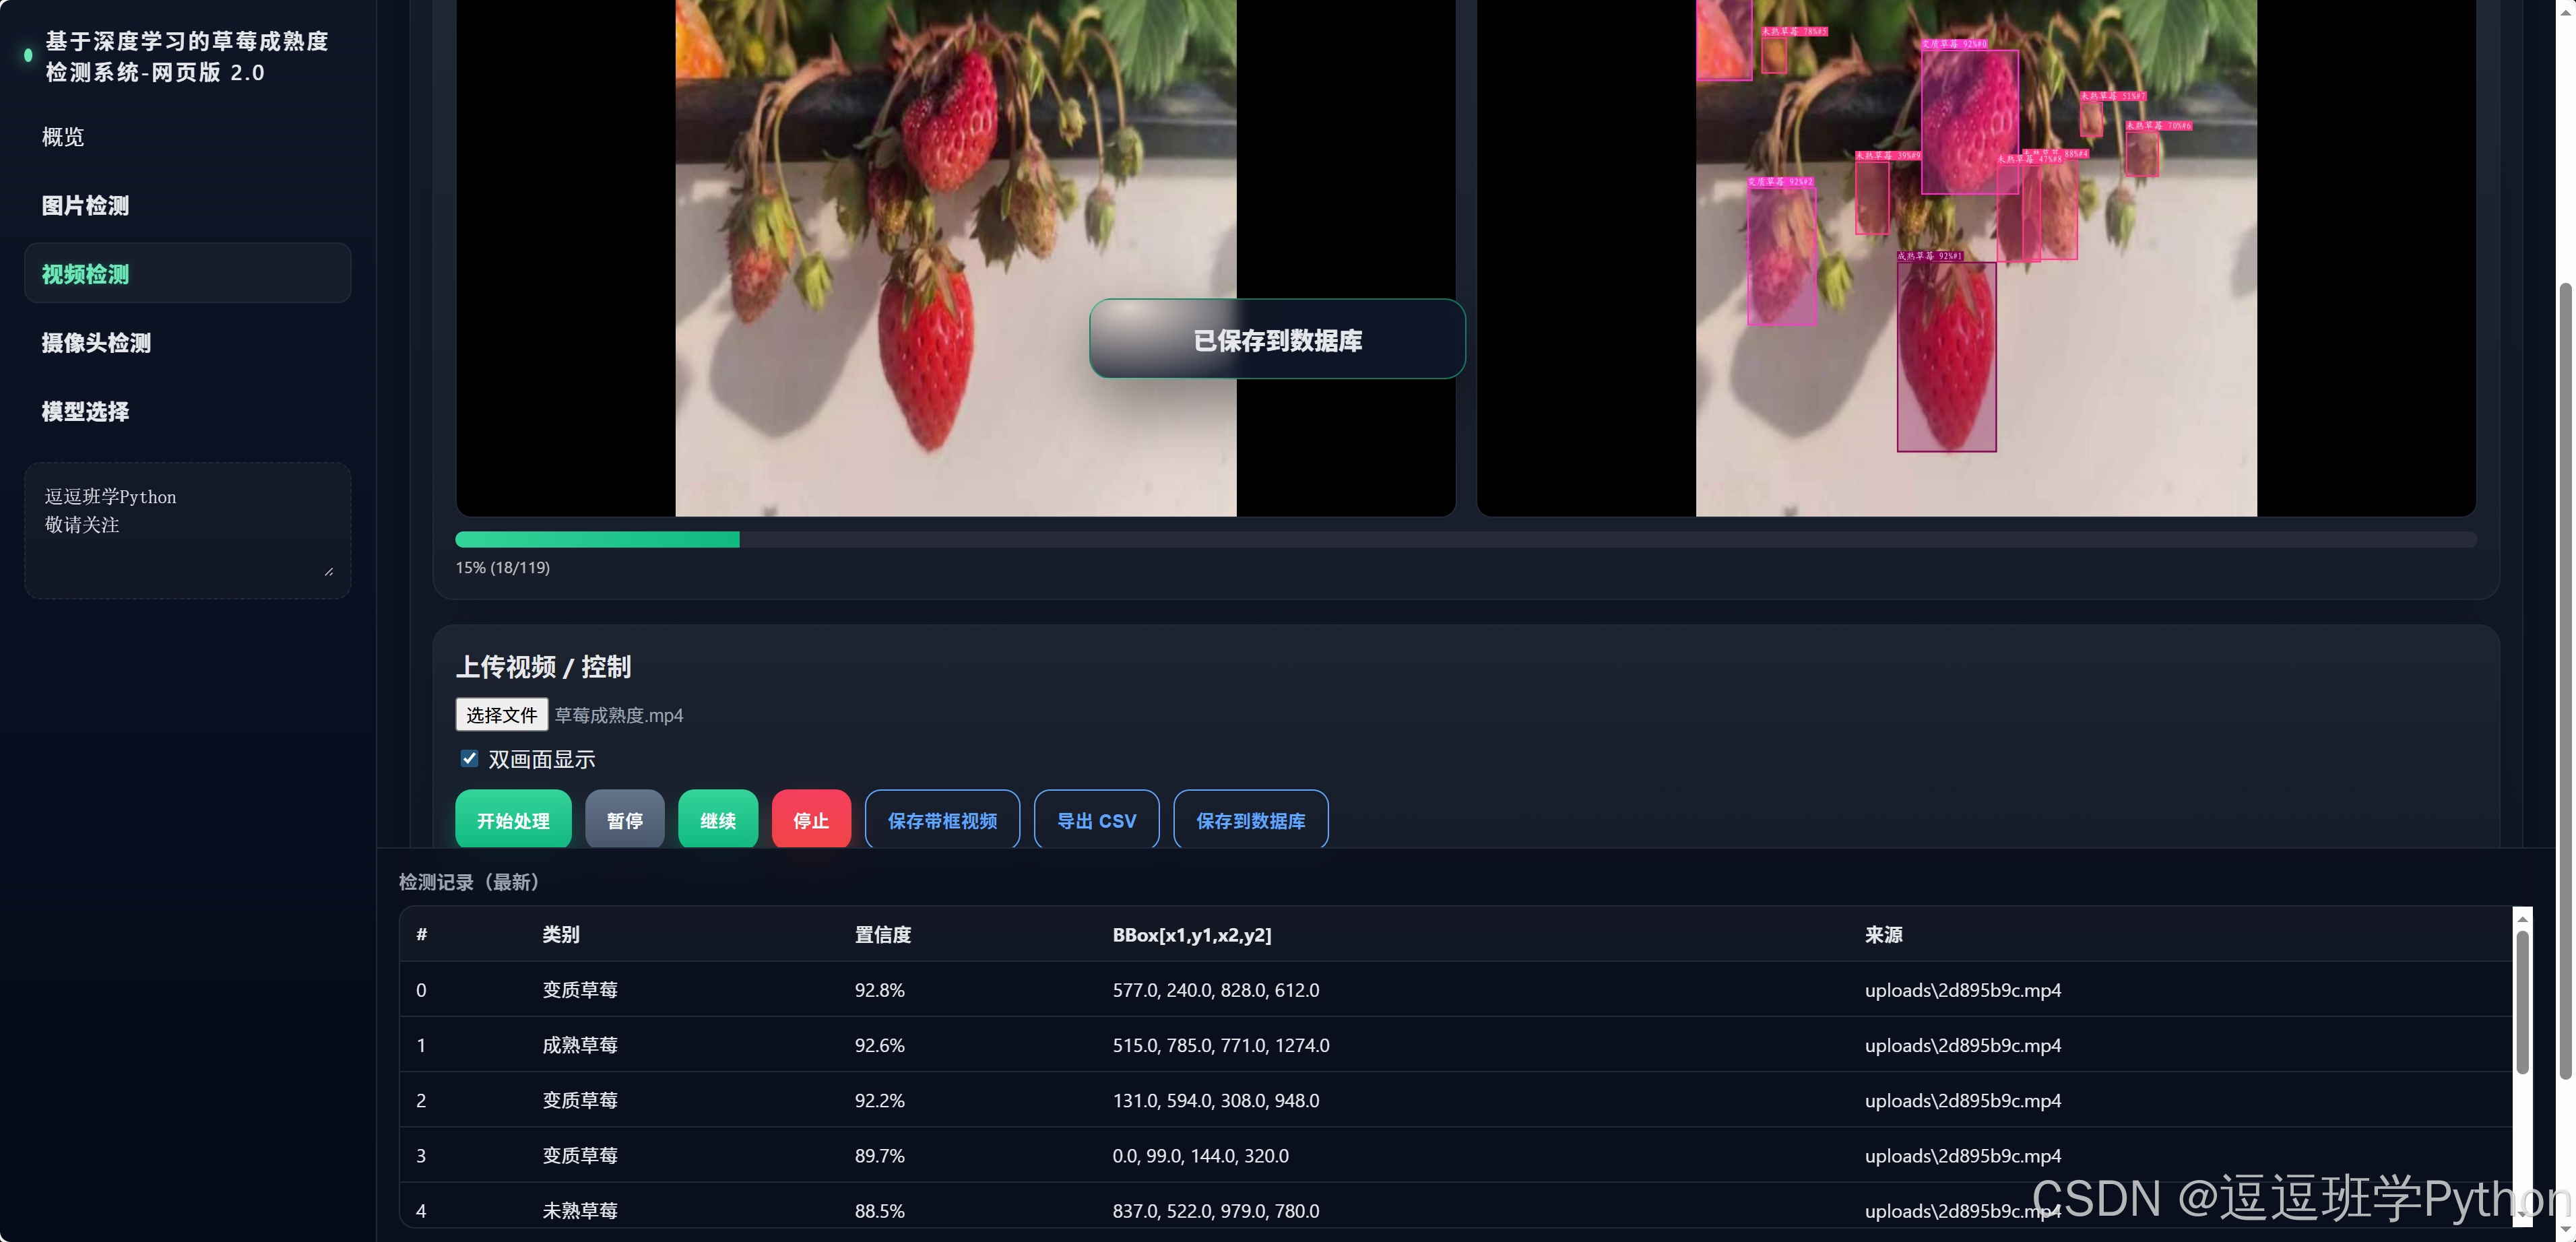Open 摄像头检测 camera detection page
The height and width of the screenshot is (1242, 2576).
point(96,343)
